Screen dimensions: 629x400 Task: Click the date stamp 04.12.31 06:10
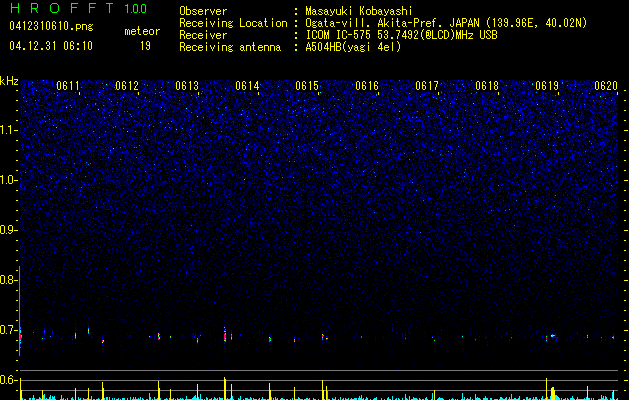coord(51,46)
